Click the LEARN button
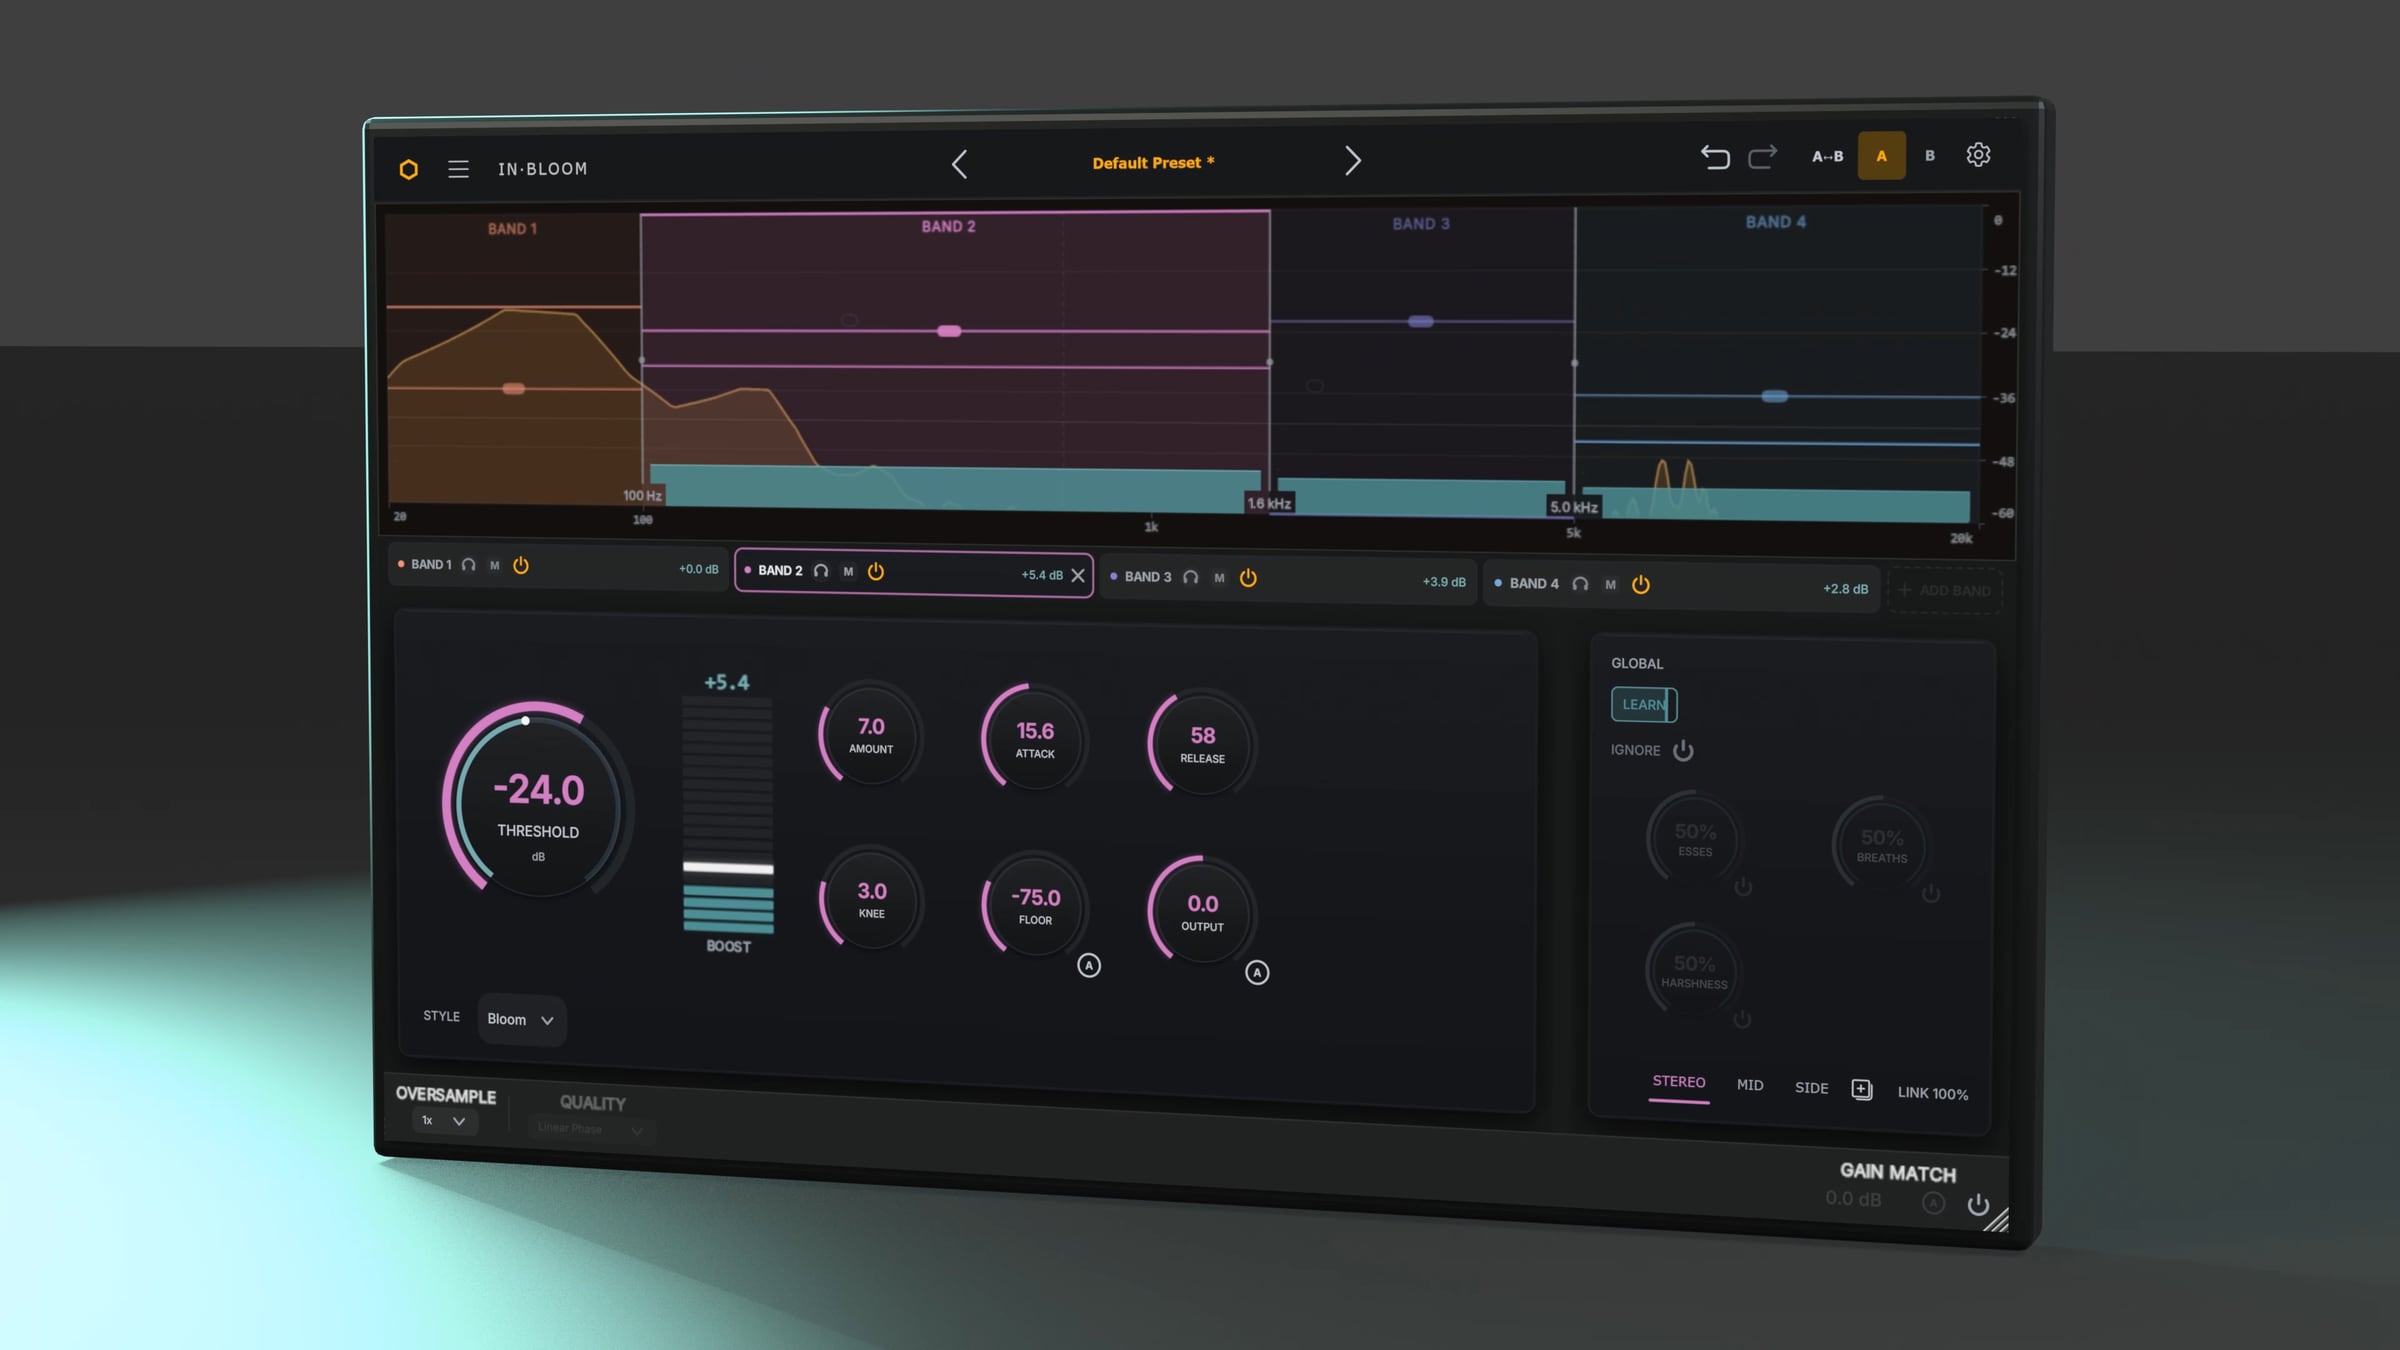Viewport: 2400px width, 1350px height. tap(1644, 704)
